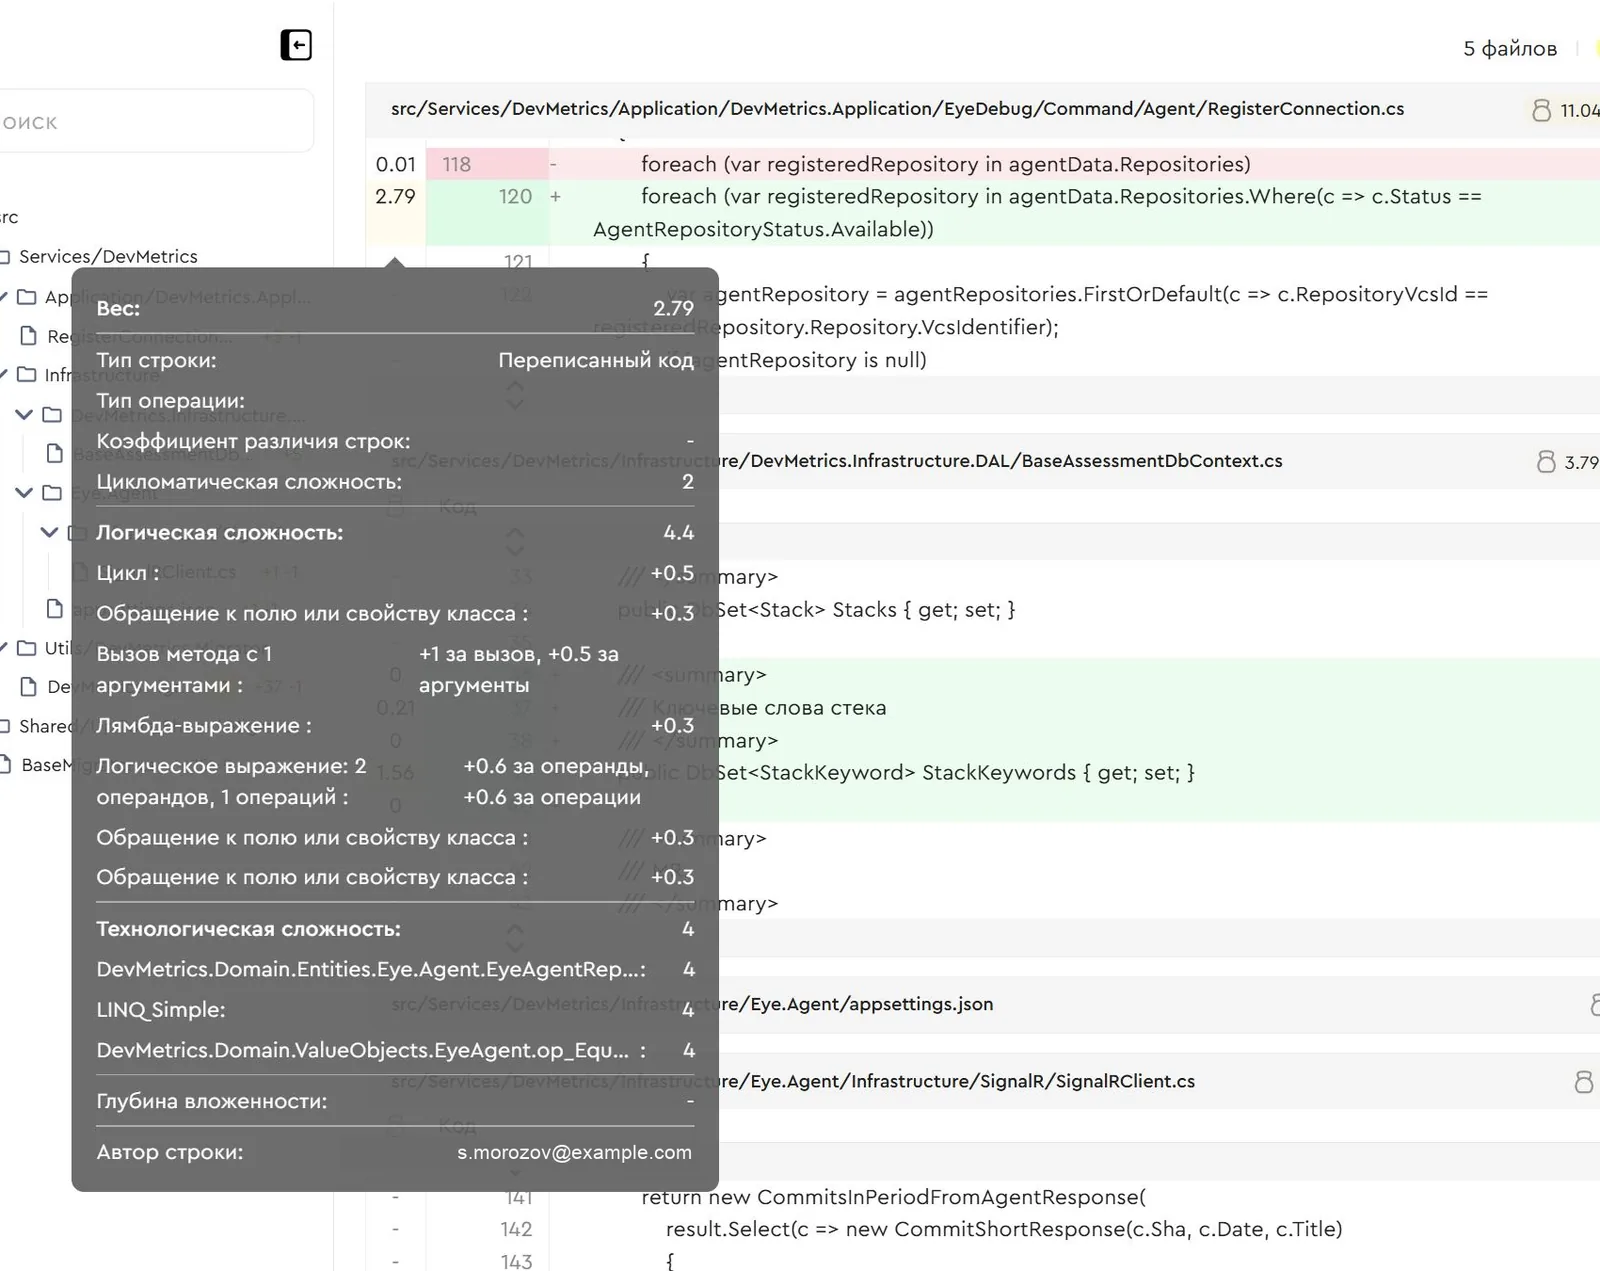Open the appsettings file icon in tree
This screenshot has width=1600, height=1271.
(x=55, y=608)
